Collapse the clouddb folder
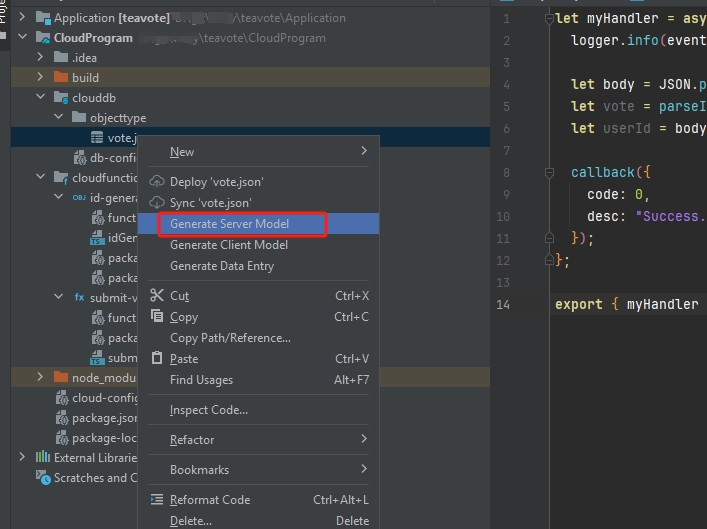This screenshot has height=529, width=707. point(40,97)
